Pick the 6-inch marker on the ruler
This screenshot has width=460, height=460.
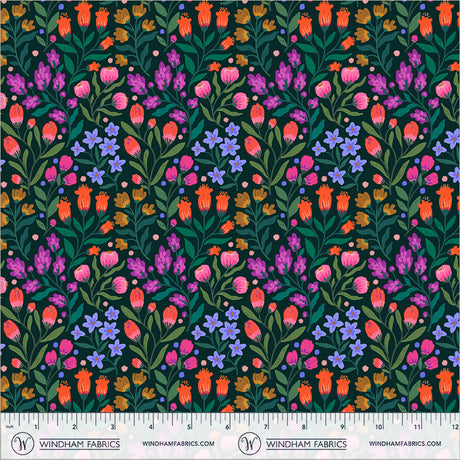click(227, 427)
